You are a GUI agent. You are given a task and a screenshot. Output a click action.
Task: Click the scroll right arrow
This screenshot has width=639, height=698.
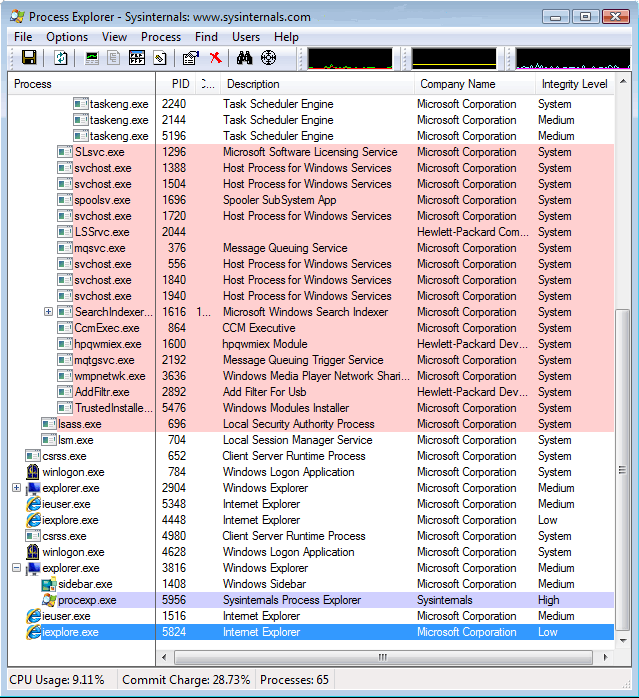click(606, 657)
